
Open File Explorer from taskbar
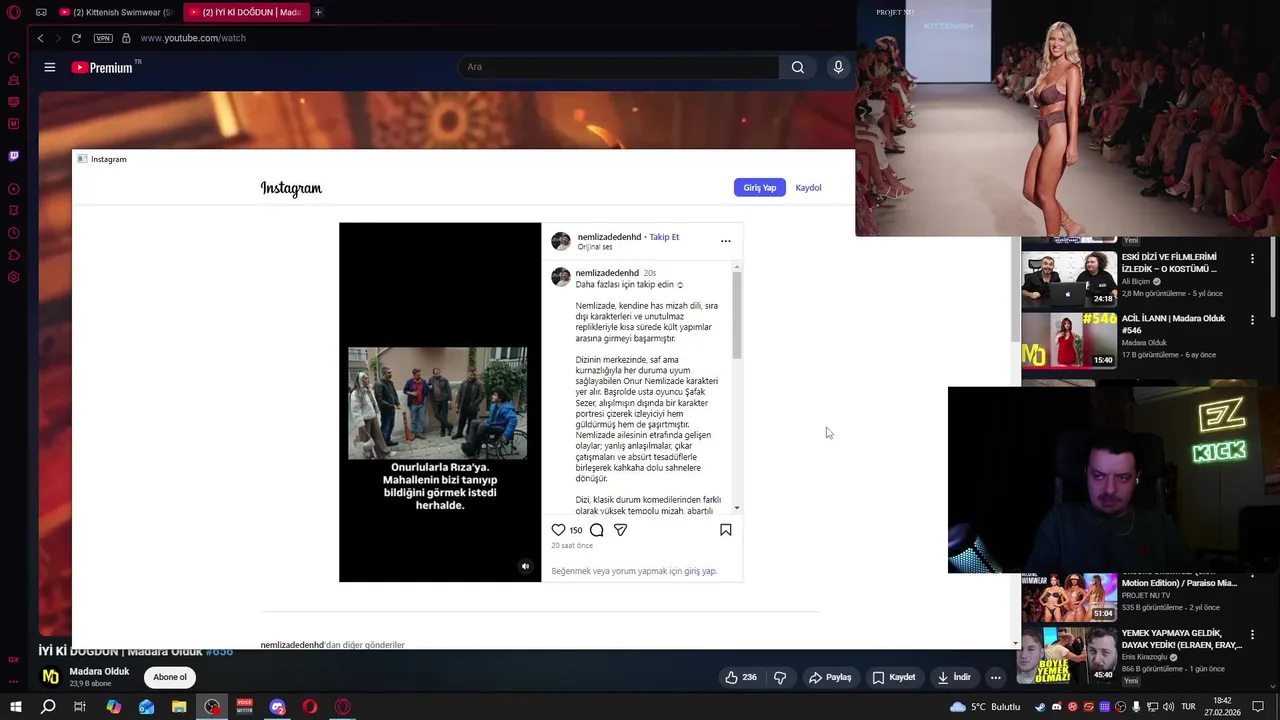179,707
